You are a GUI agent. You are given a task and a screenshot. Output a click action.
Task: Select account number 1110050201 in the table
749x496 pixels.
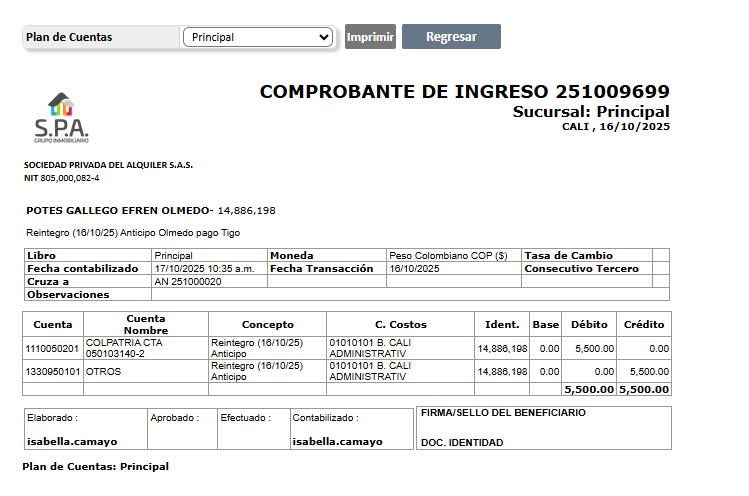coord(51,348)
